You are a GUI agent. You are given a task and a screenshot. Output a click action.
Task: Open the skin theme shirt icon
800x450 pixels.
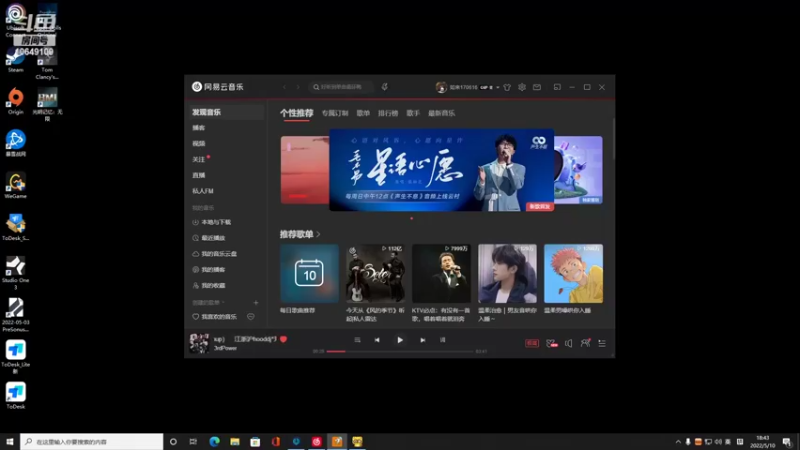507,87
